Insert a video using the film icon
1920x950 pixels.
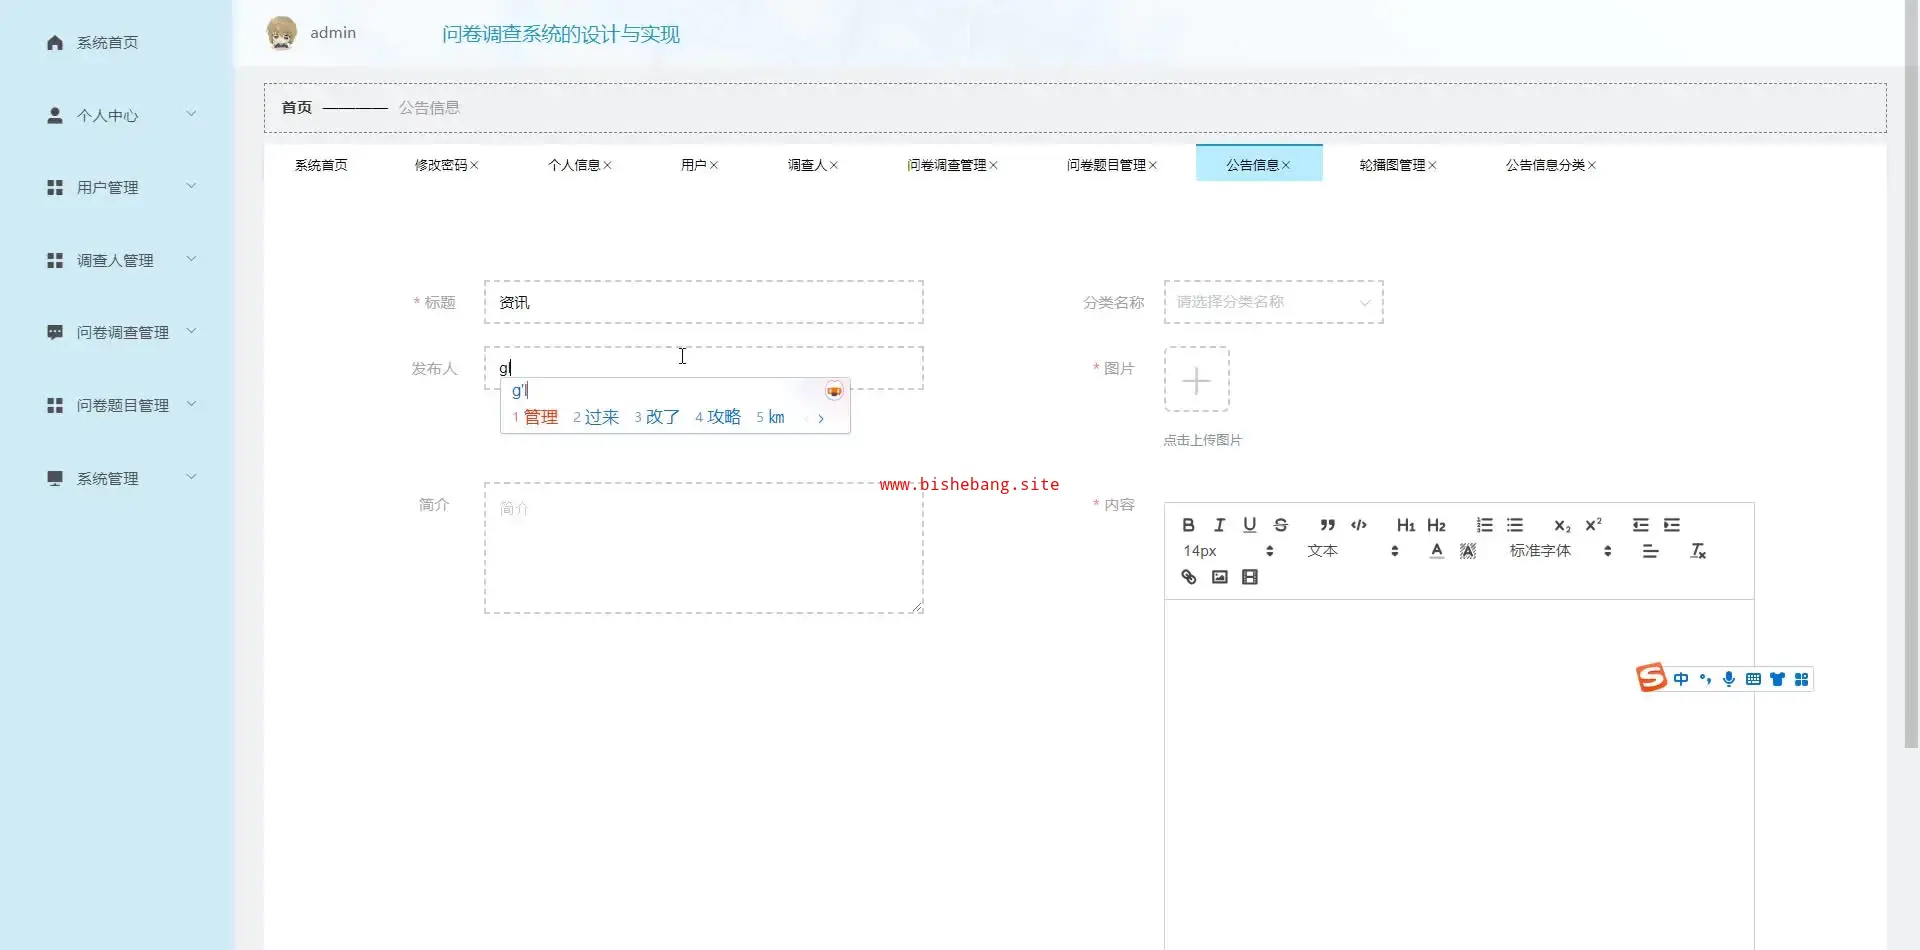[x=1250, y=577]
